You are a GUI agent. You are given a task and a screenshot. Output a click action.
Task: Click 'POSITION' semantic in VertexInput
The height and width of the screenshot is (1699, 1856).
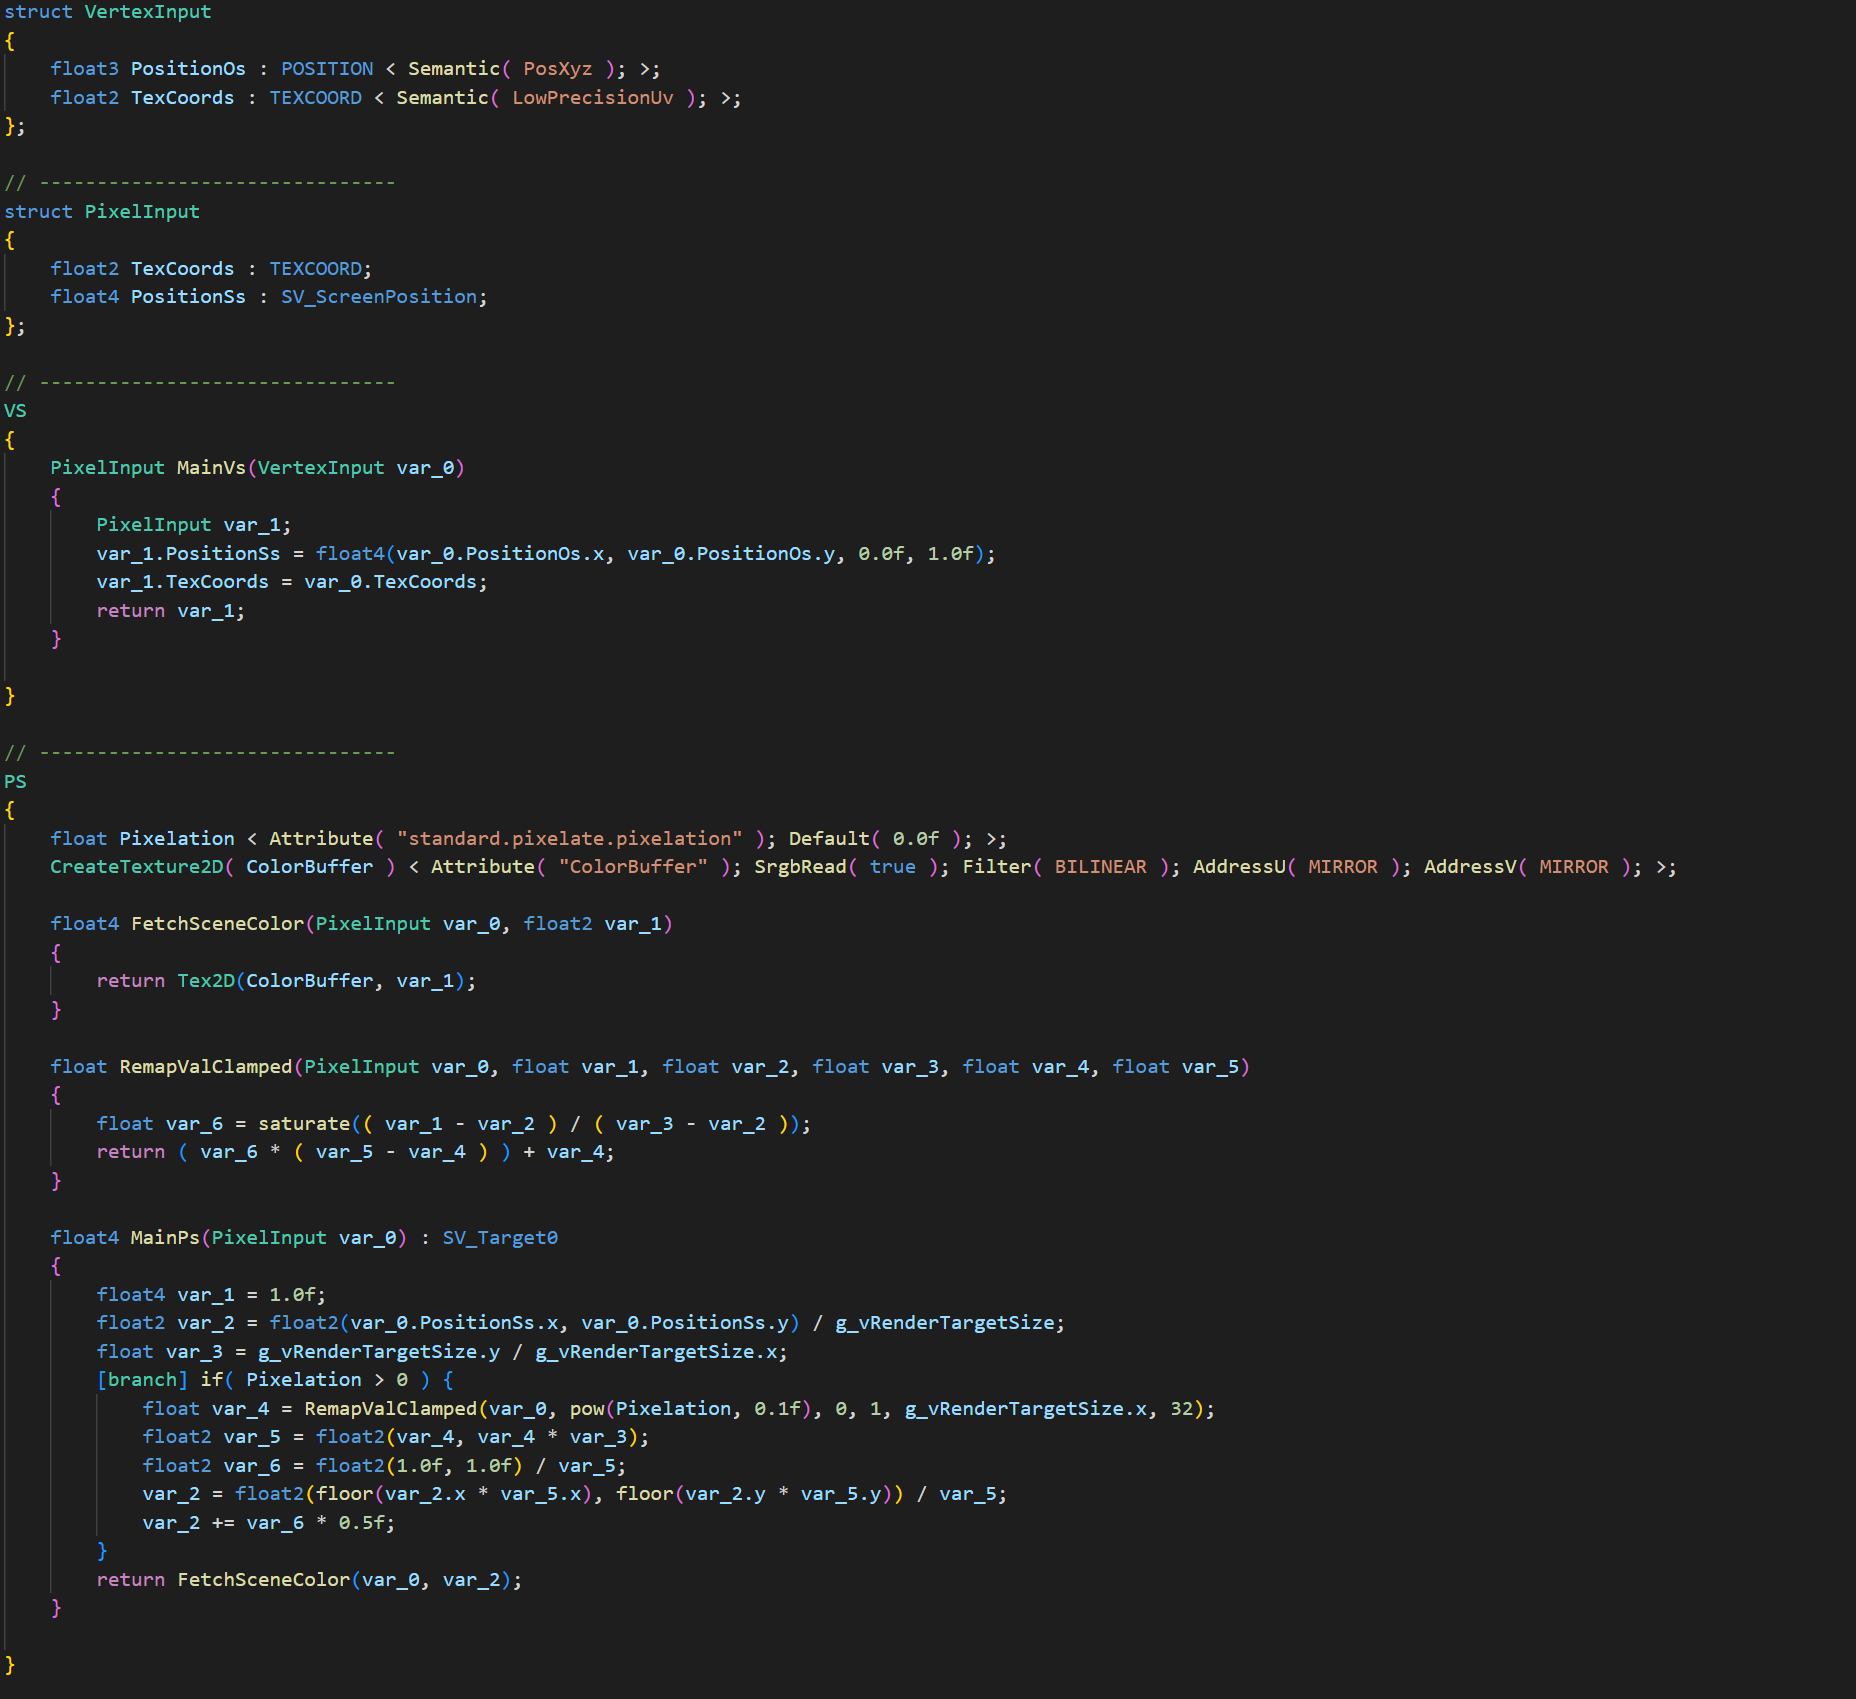pos(327,69)
